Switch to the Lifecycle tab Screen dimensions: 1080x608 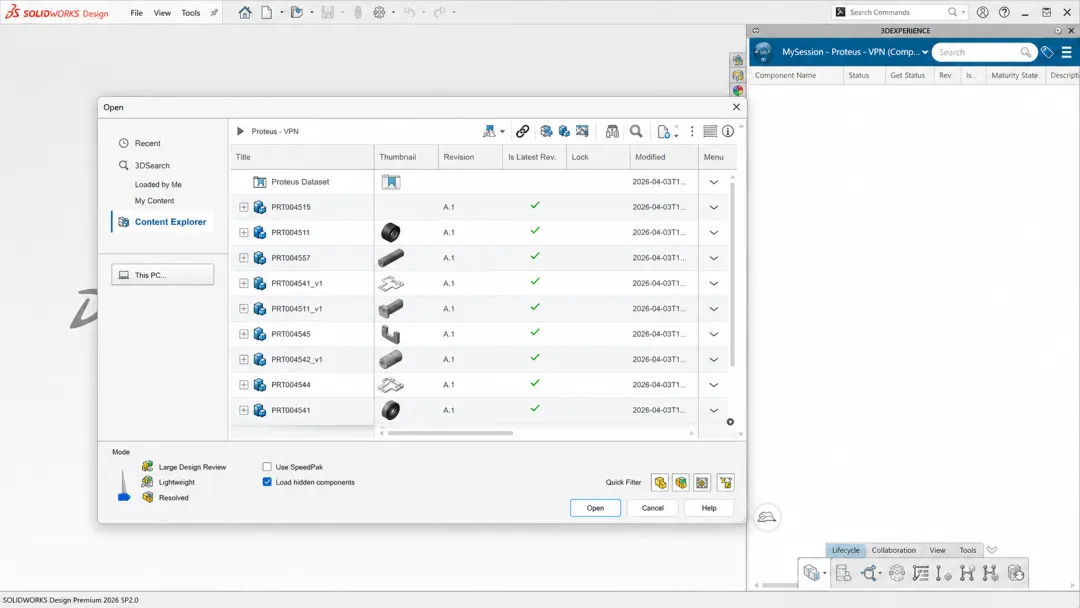click(x=845, y=550)
